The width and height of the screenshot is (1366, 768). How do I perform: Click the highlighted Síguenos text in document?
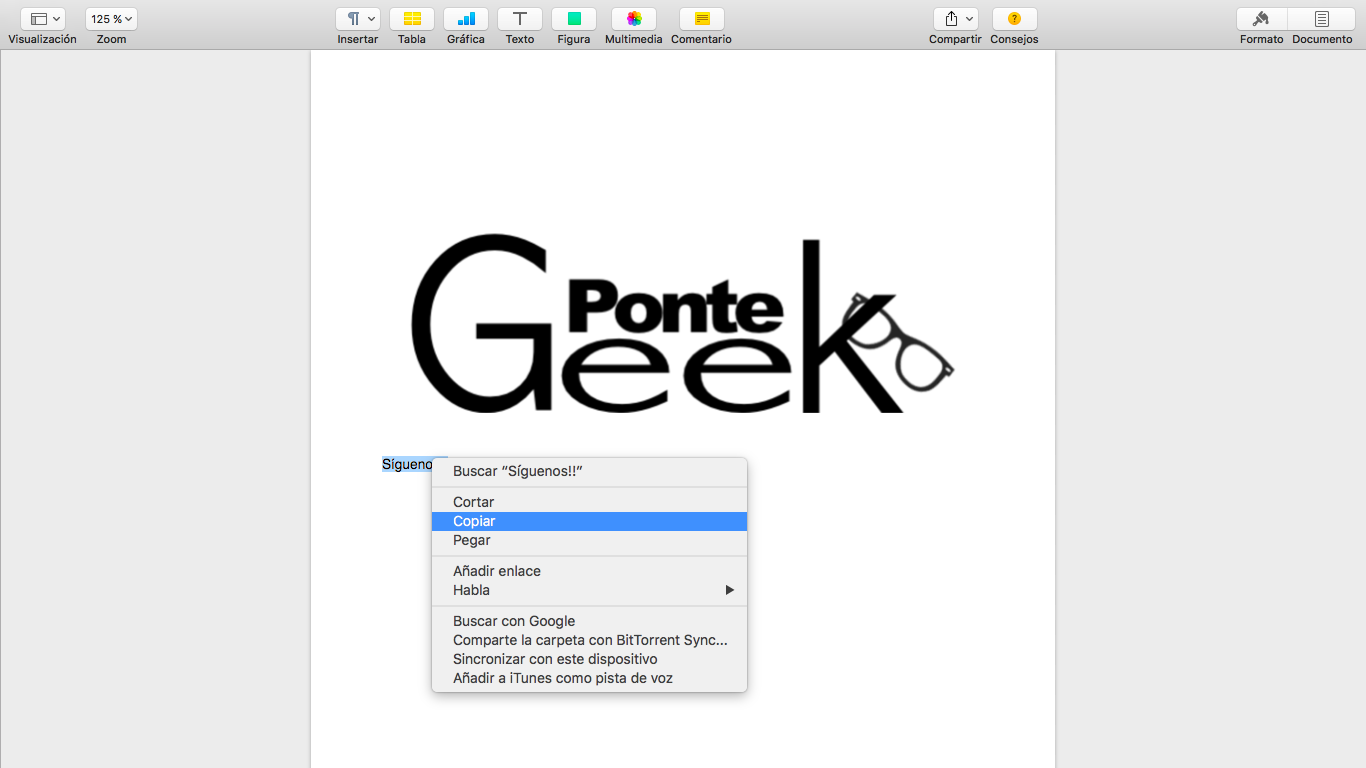(407, 464)
